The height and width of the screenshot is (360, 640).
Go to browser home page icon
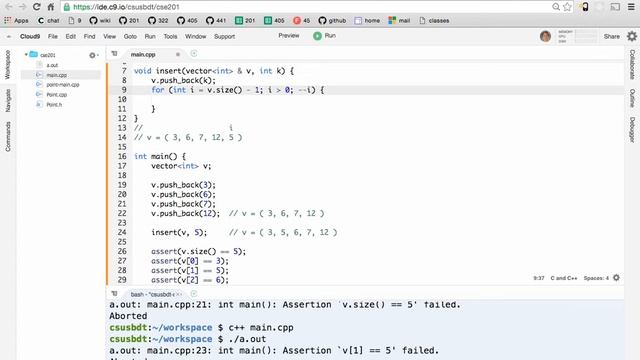point(51,7)
